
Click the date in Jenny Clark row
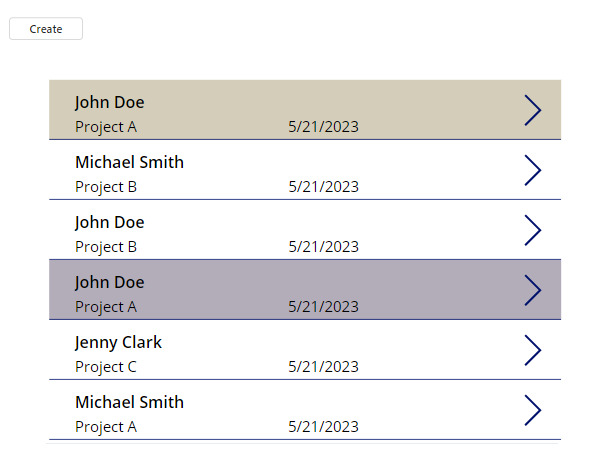pyautogui.click(x=323, y=367)
